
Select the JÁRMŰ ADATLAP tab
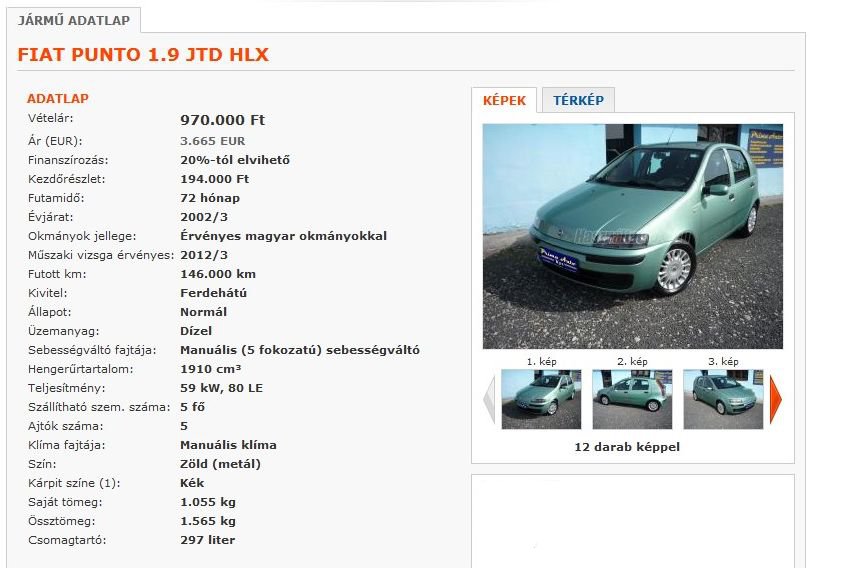coord(74,21)
